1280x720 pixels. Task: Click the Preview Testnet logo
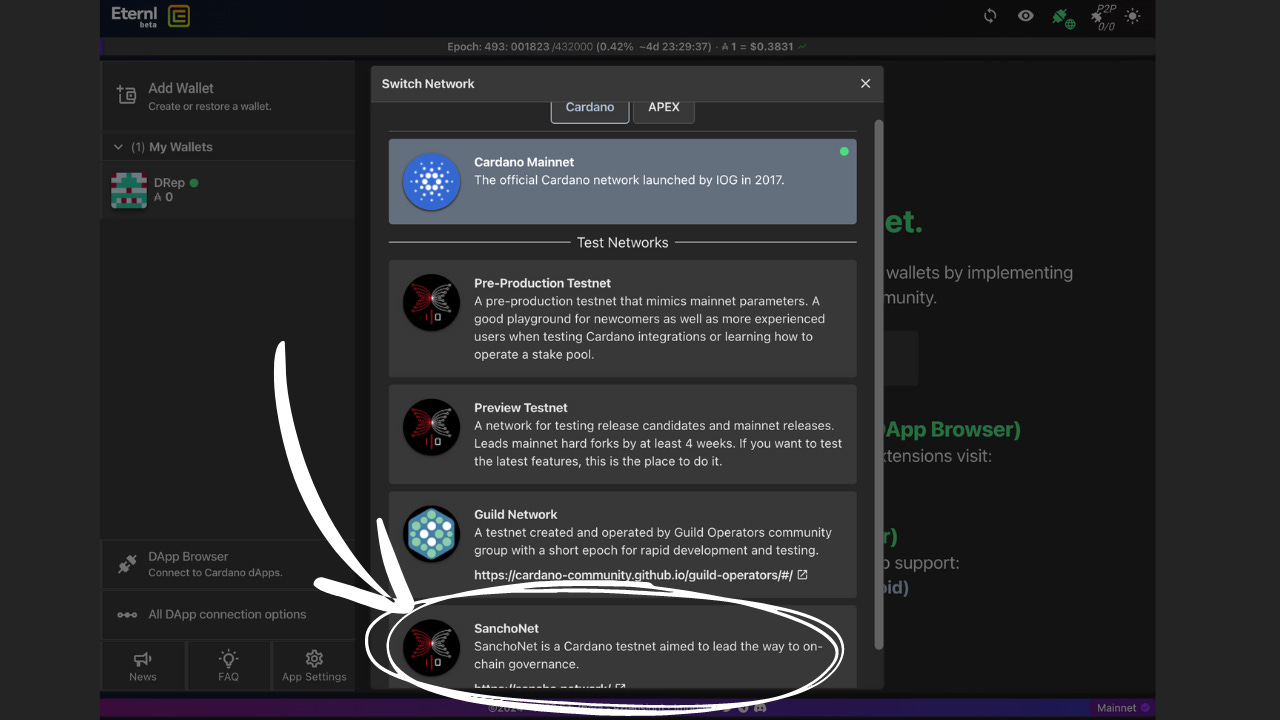click(431, 427)
